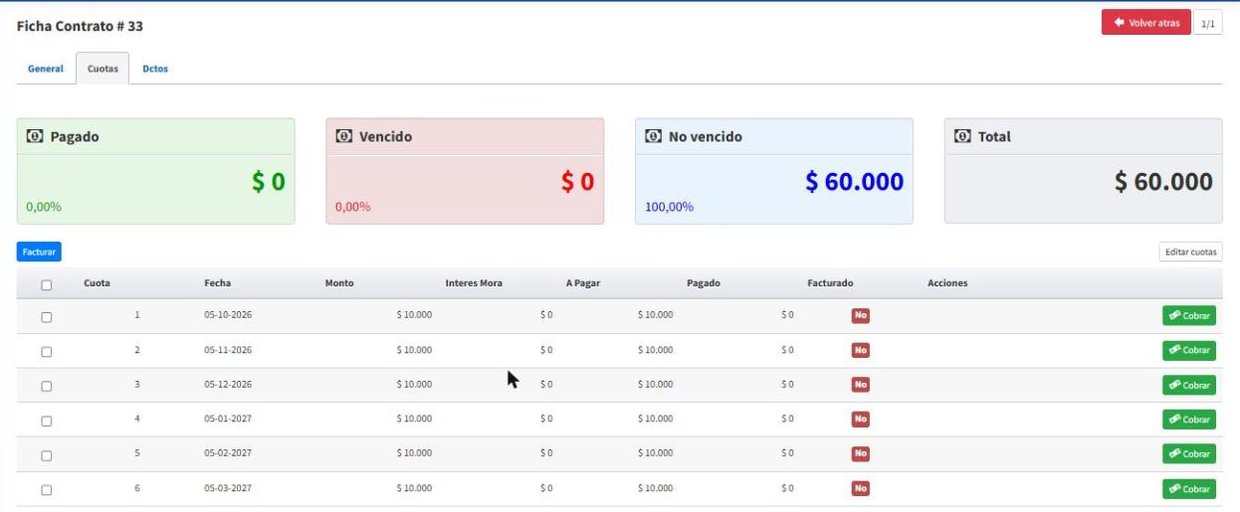Click Cobrar for the 05-11-2026 installment

click(1189, 351)
